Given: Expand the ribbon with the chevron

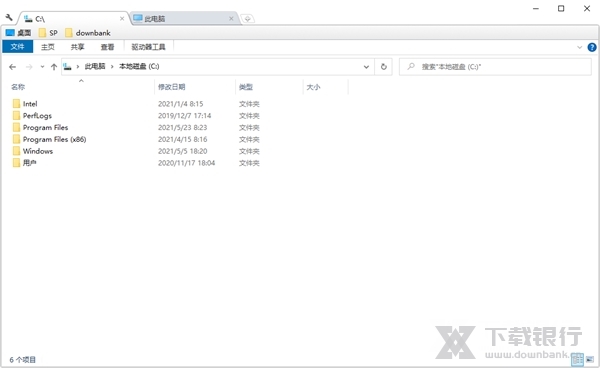Looking at the screenshot, I should pos(579,47).
